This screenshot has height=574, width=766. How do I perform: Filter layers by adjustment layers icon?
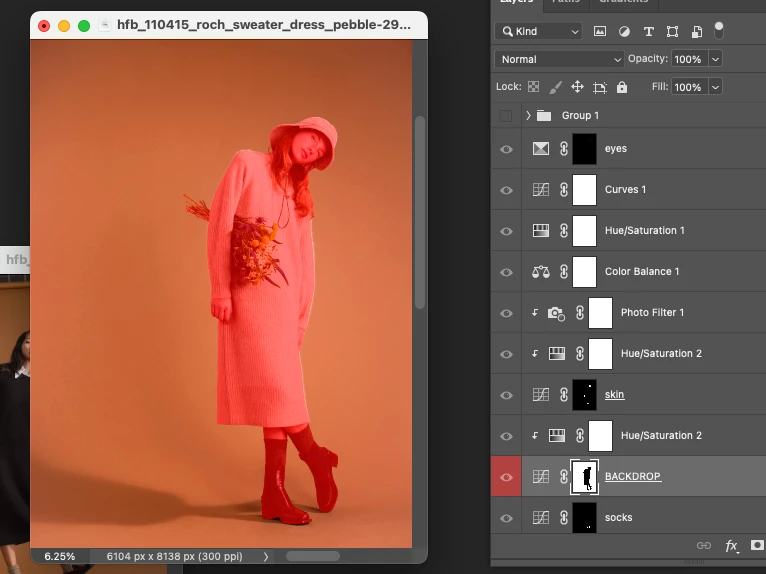click(624, 31)
